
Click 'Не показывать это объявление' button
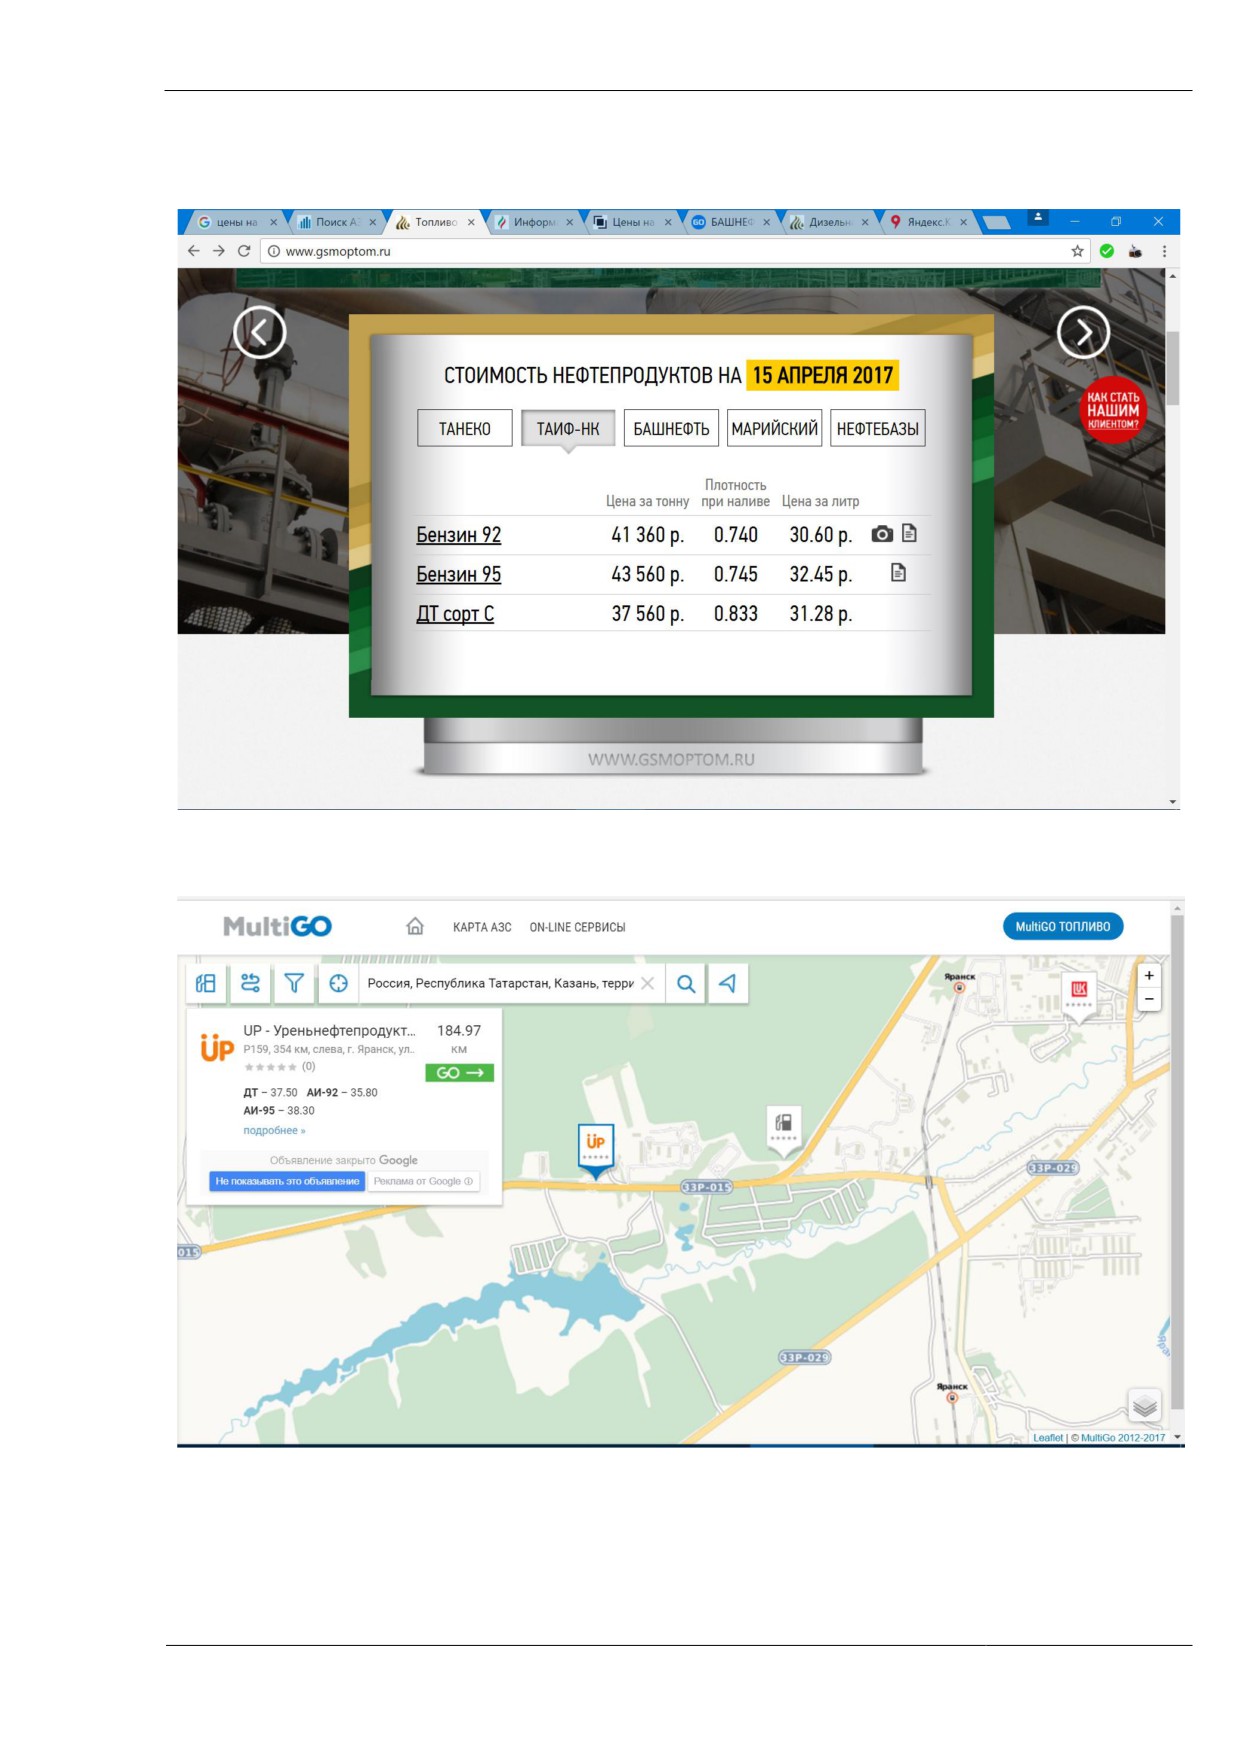click(x=287, y=1181)
